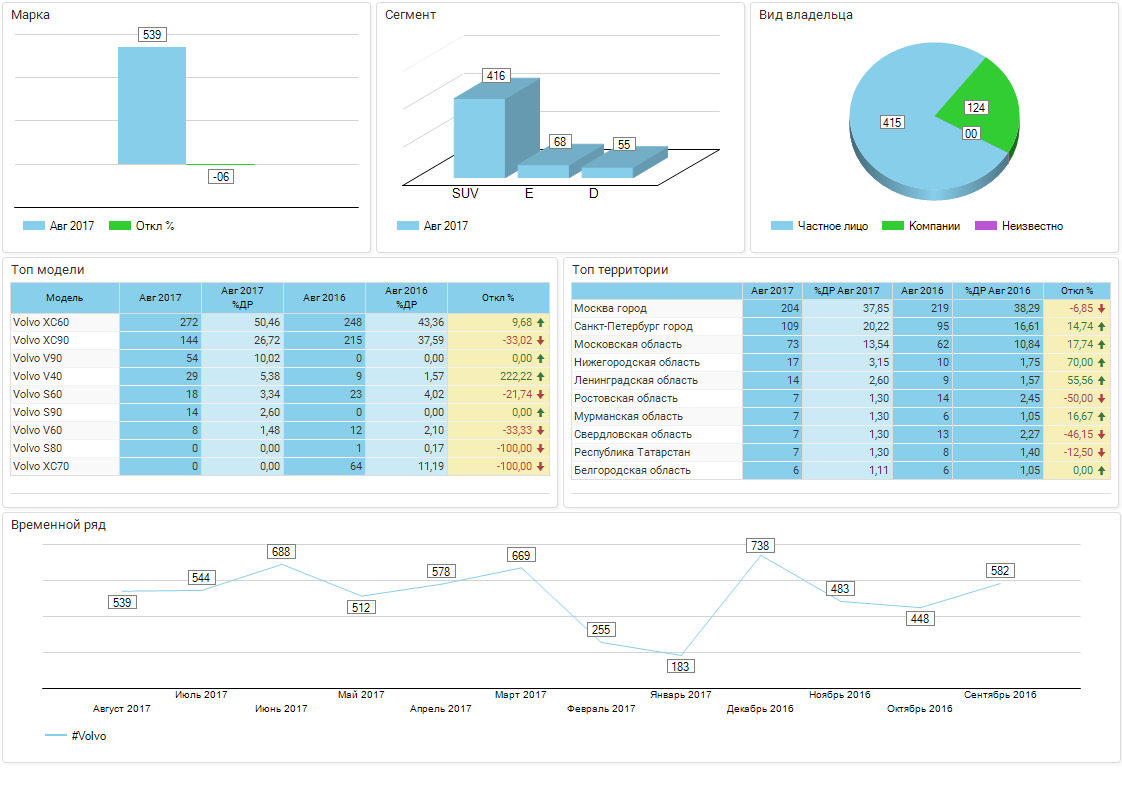Sort models table by Авг 2017 header

tap(160, 298)
